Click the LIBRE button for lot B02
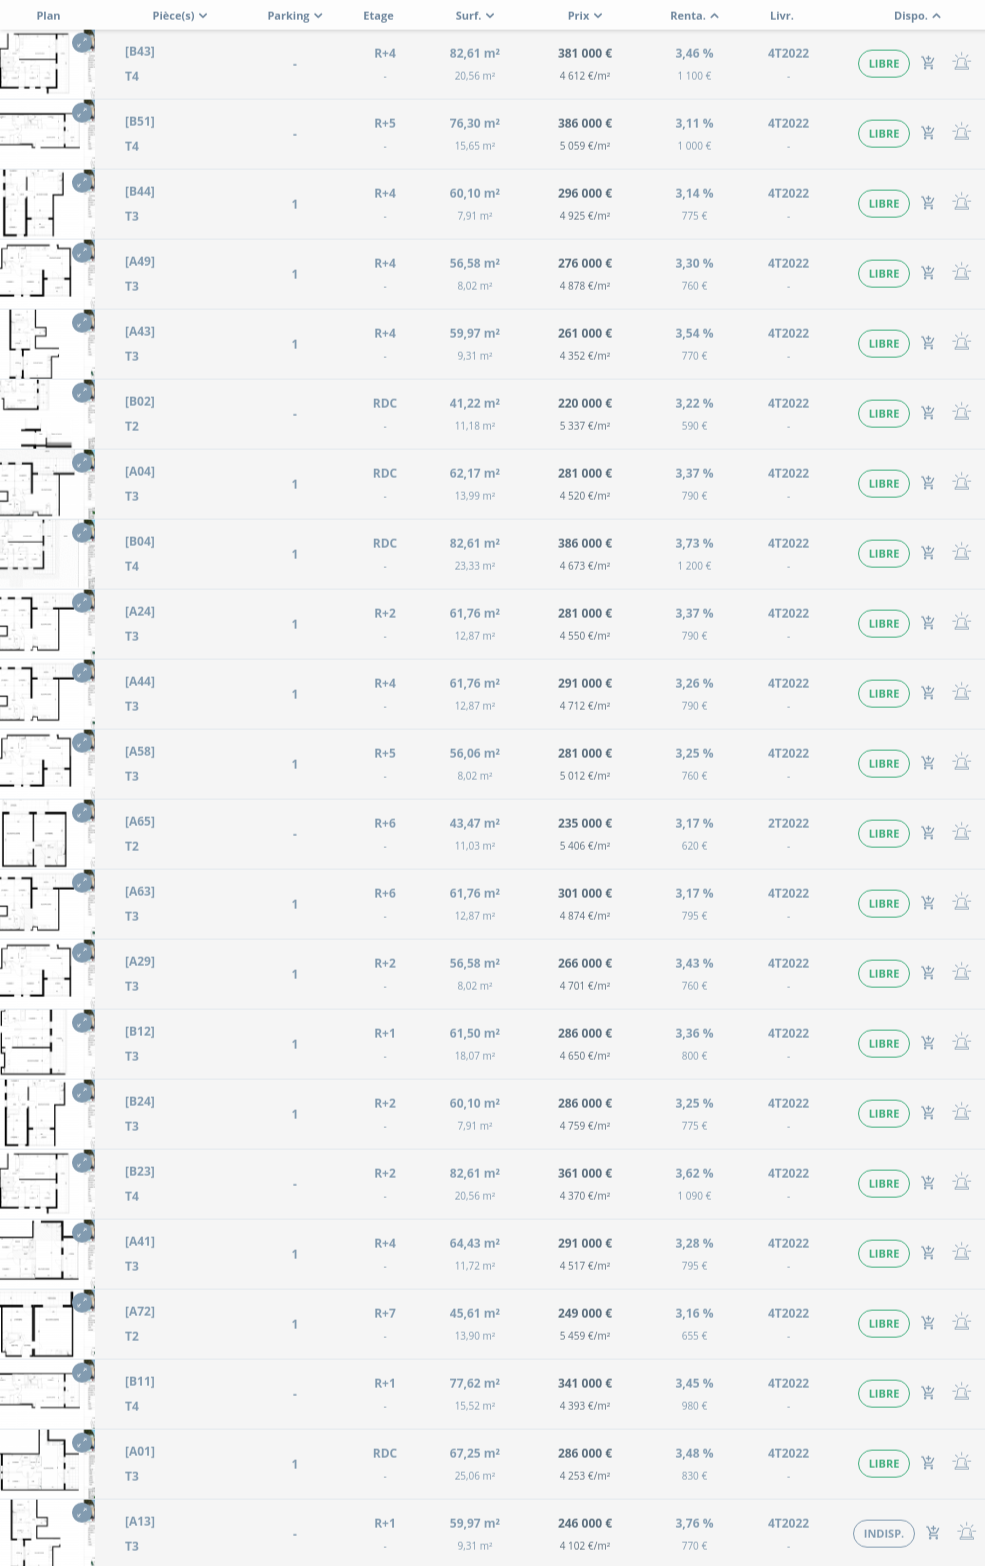This screenshot has height=1566, width=985. (x=883, y=413)
